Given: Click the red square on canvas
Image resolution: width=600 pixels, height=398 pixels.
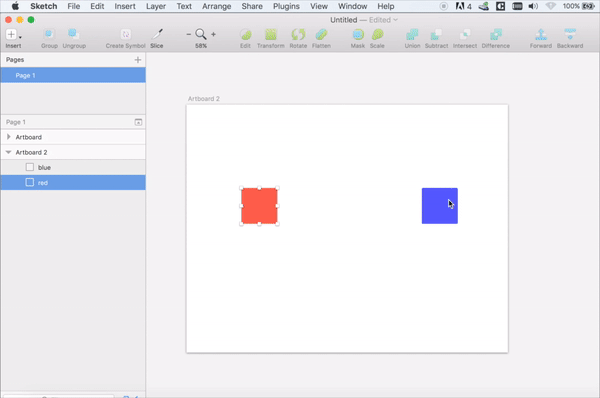Looking at the screenshot, I should 259,206.
